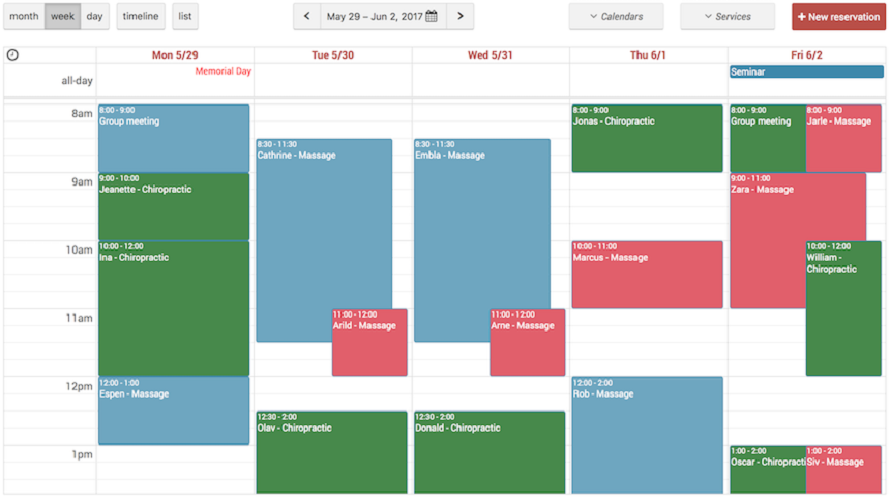Open the date picker calendar icon
The width and height of the screenshot is (890, 500).
pos(431,16)
